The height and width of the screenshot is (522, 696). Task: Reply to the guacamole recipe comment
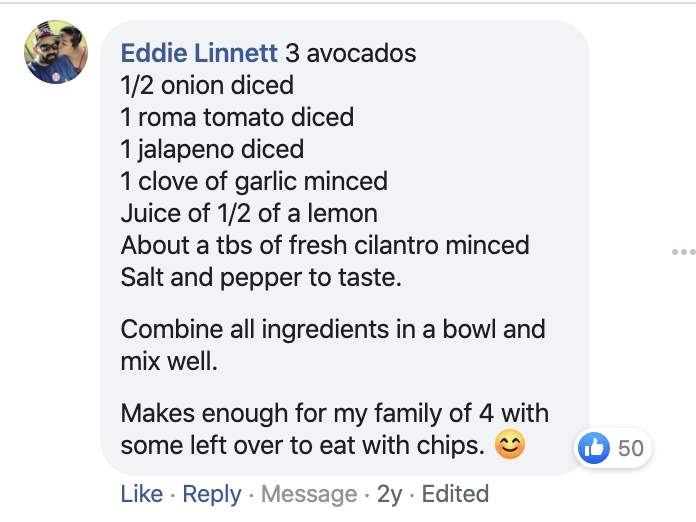211,494
